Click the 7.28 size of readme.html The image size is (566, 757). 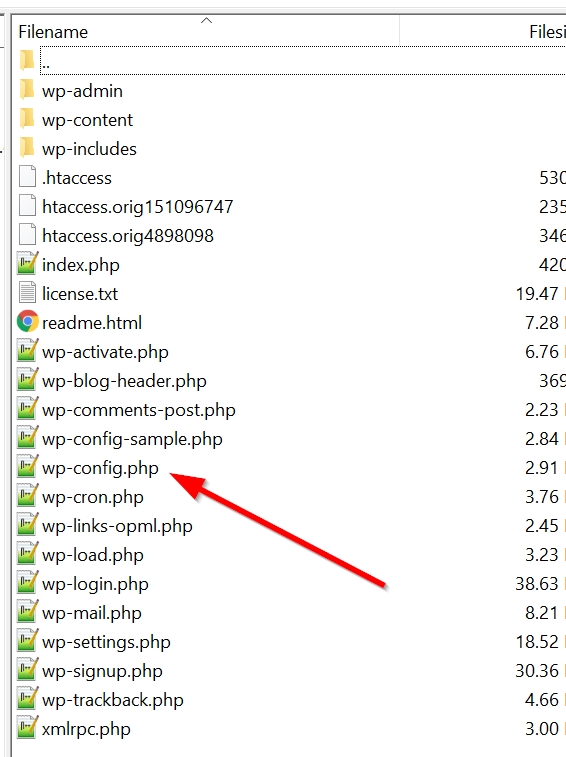(x=542, y=322)
